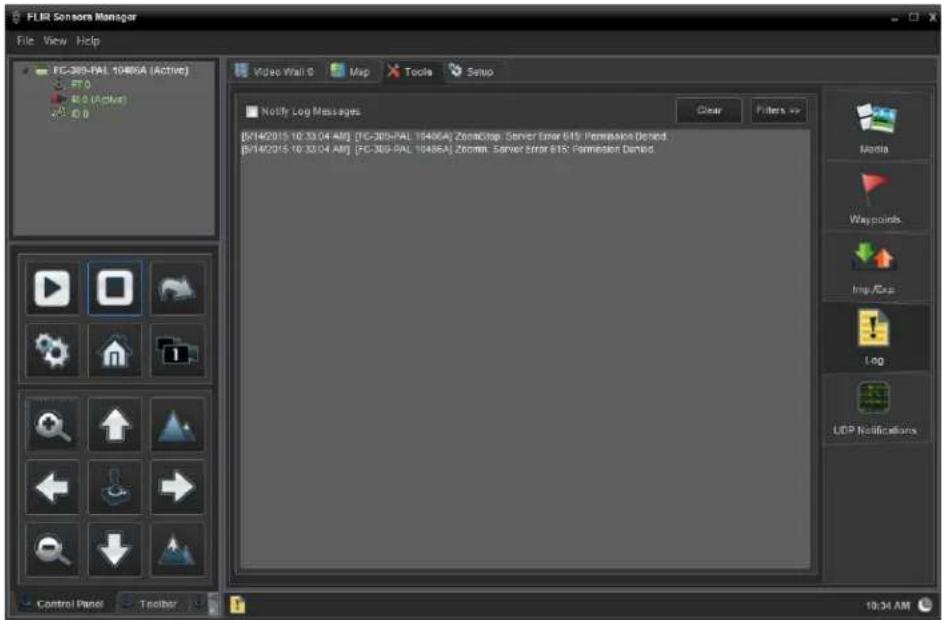Select the Tools tab
The height and width of the screenshot is (620, 942).
point(410,71)
